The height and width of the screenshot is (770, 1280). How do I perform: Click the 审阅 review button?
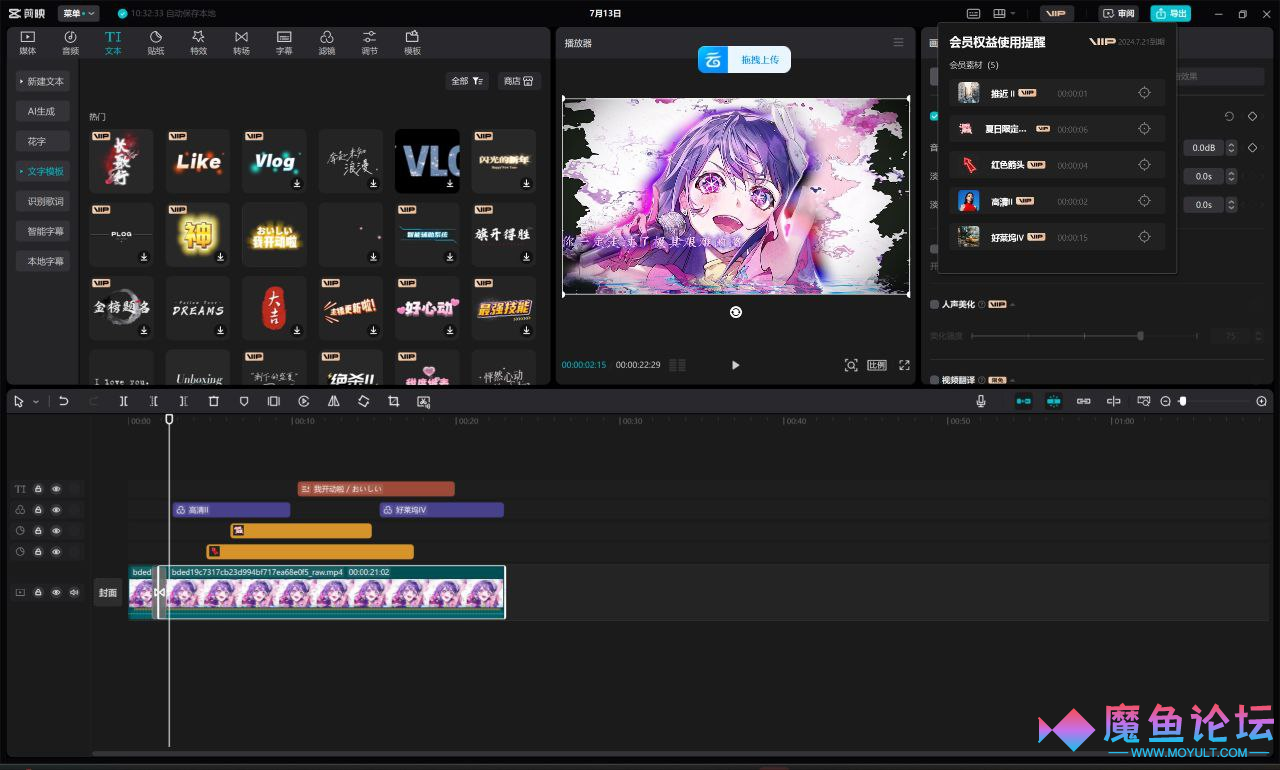(1119, 13)
